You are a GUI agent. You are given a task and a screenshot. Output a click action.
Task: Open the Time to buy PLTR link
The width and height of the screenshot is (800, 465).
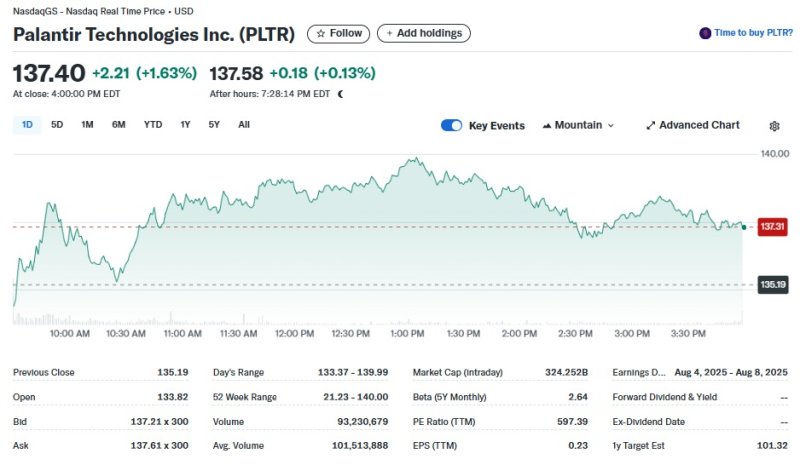(752, 33)
